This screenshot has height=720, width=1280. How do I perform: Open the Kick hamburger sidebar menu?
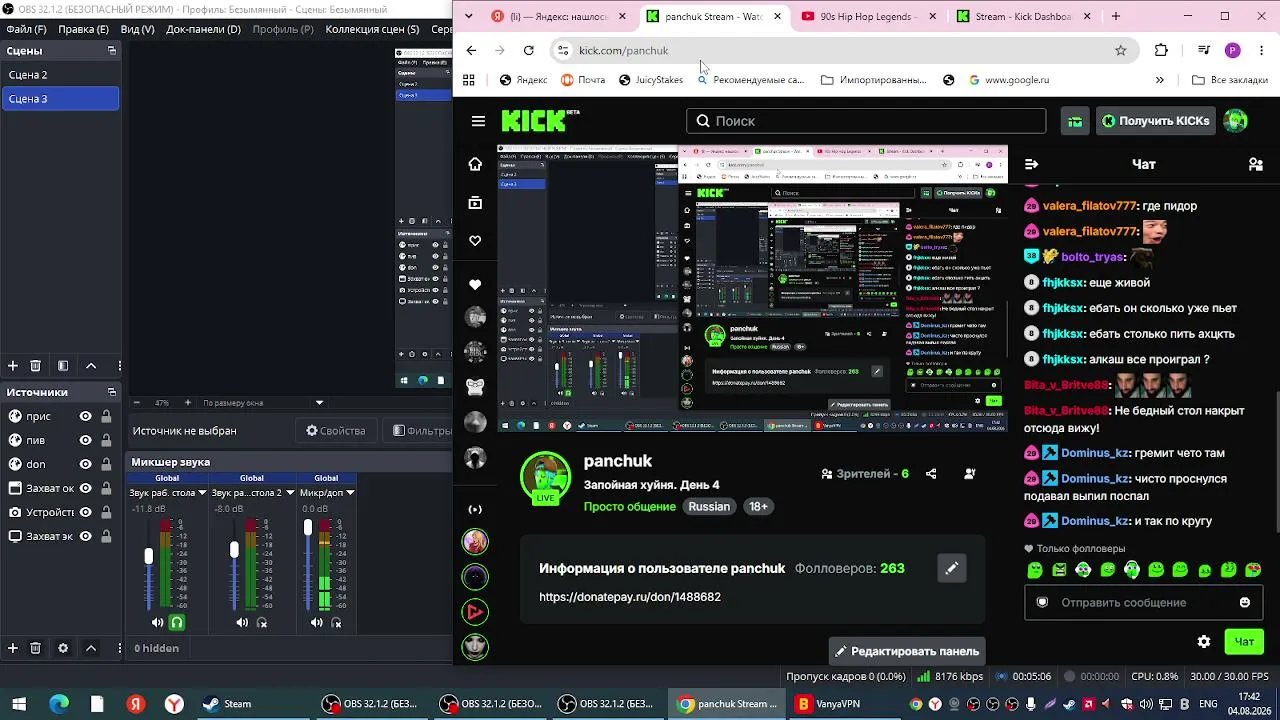[478, 121]
